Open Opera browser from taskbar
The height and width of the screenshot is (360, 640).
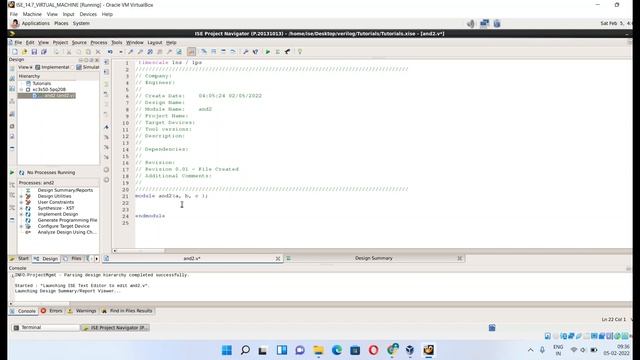click(373, 350)
